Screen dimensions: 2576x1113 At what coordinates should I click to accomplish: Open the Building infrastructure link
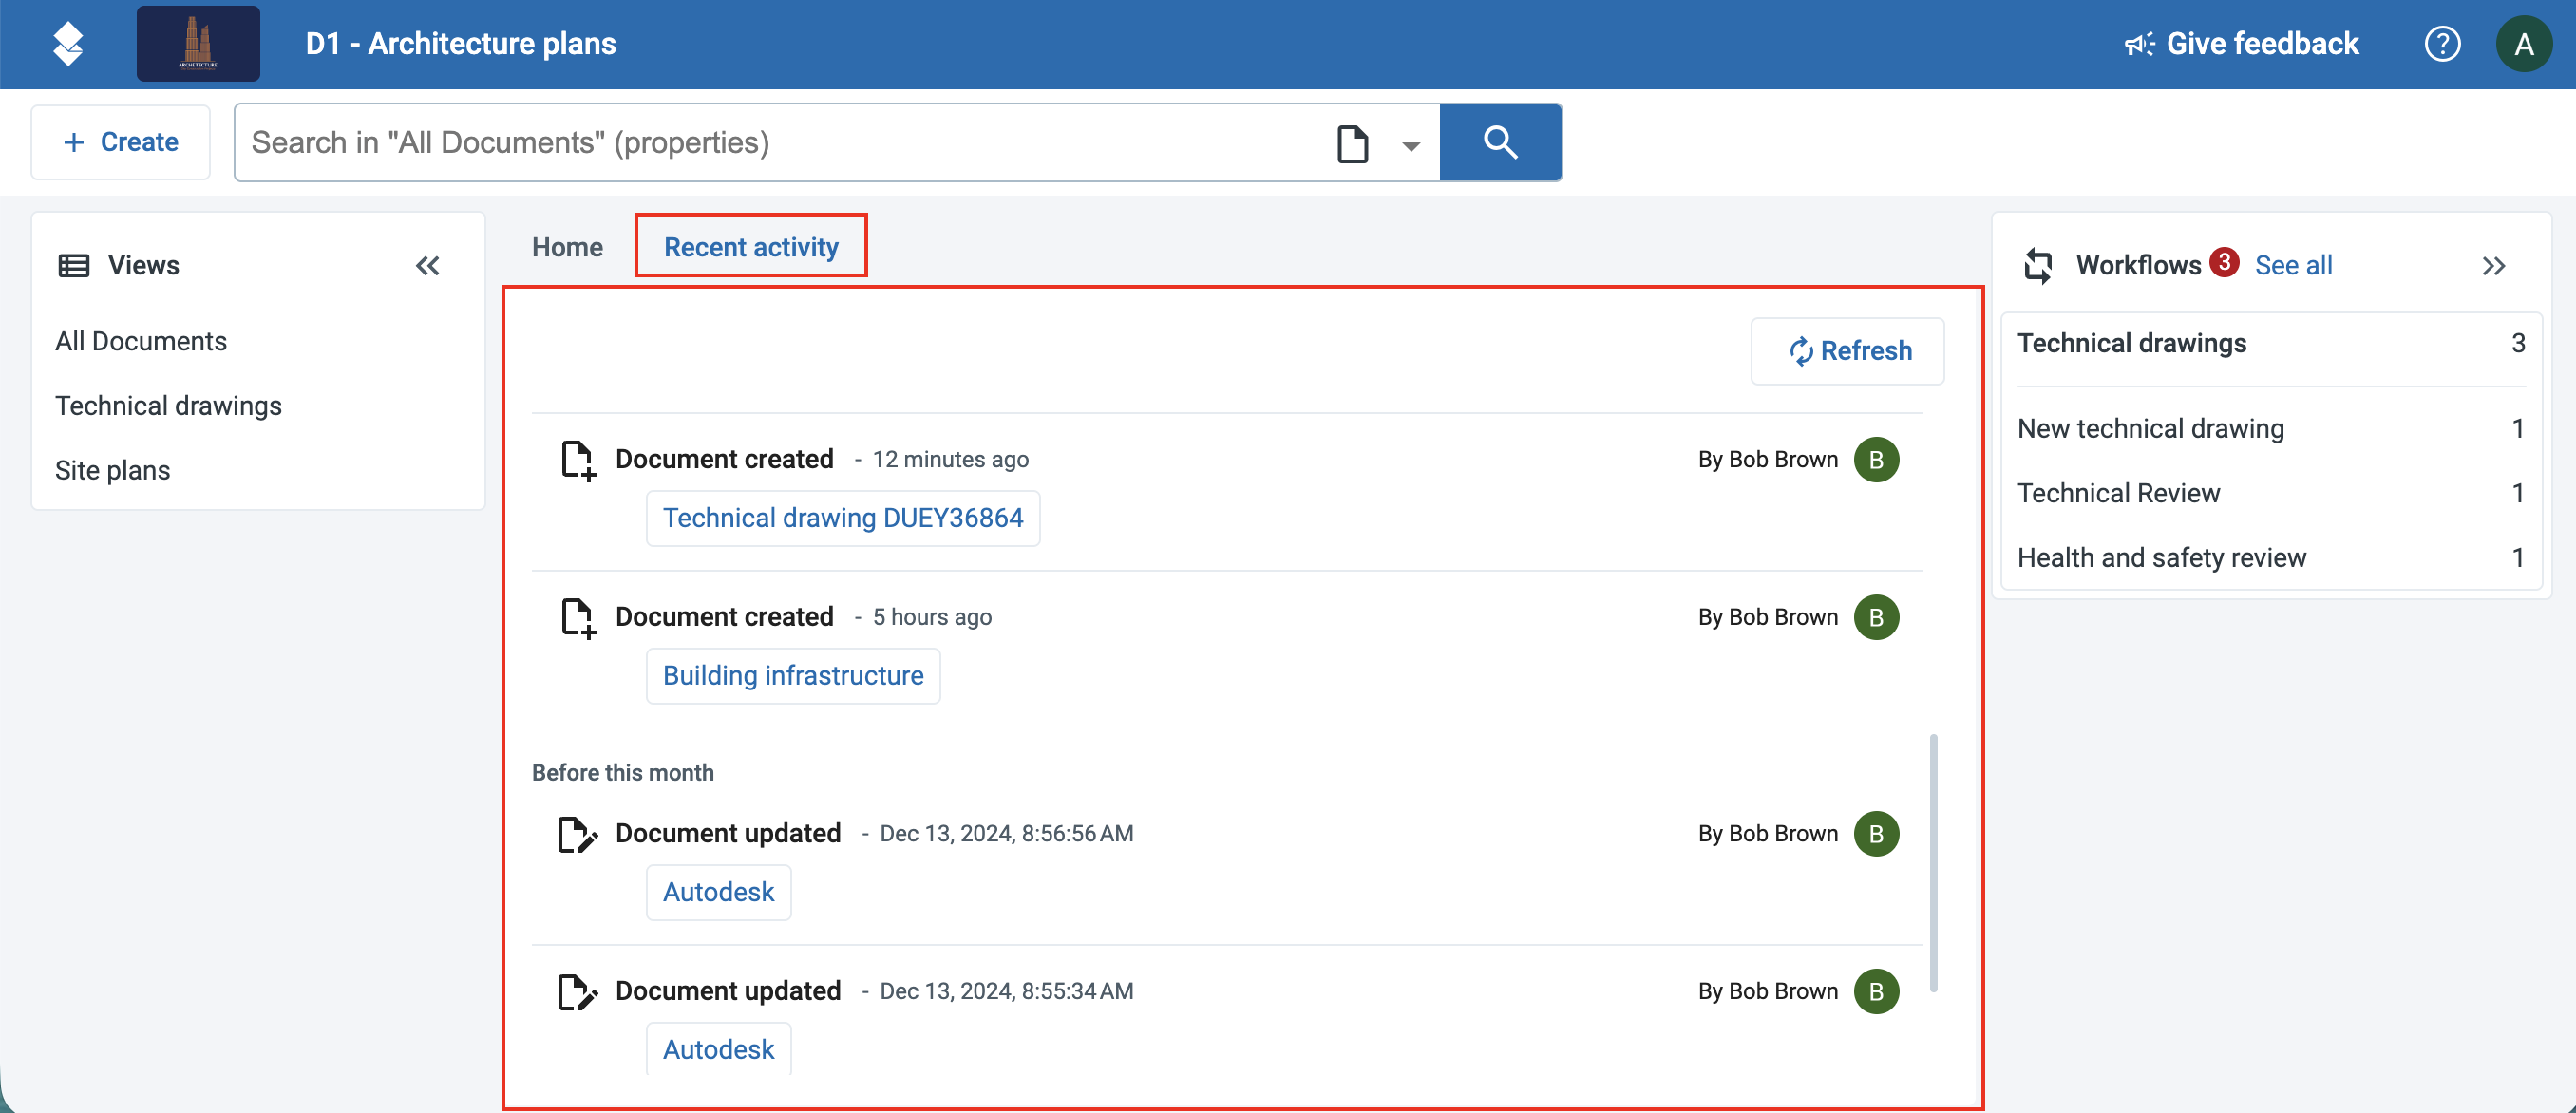[793, 676]
